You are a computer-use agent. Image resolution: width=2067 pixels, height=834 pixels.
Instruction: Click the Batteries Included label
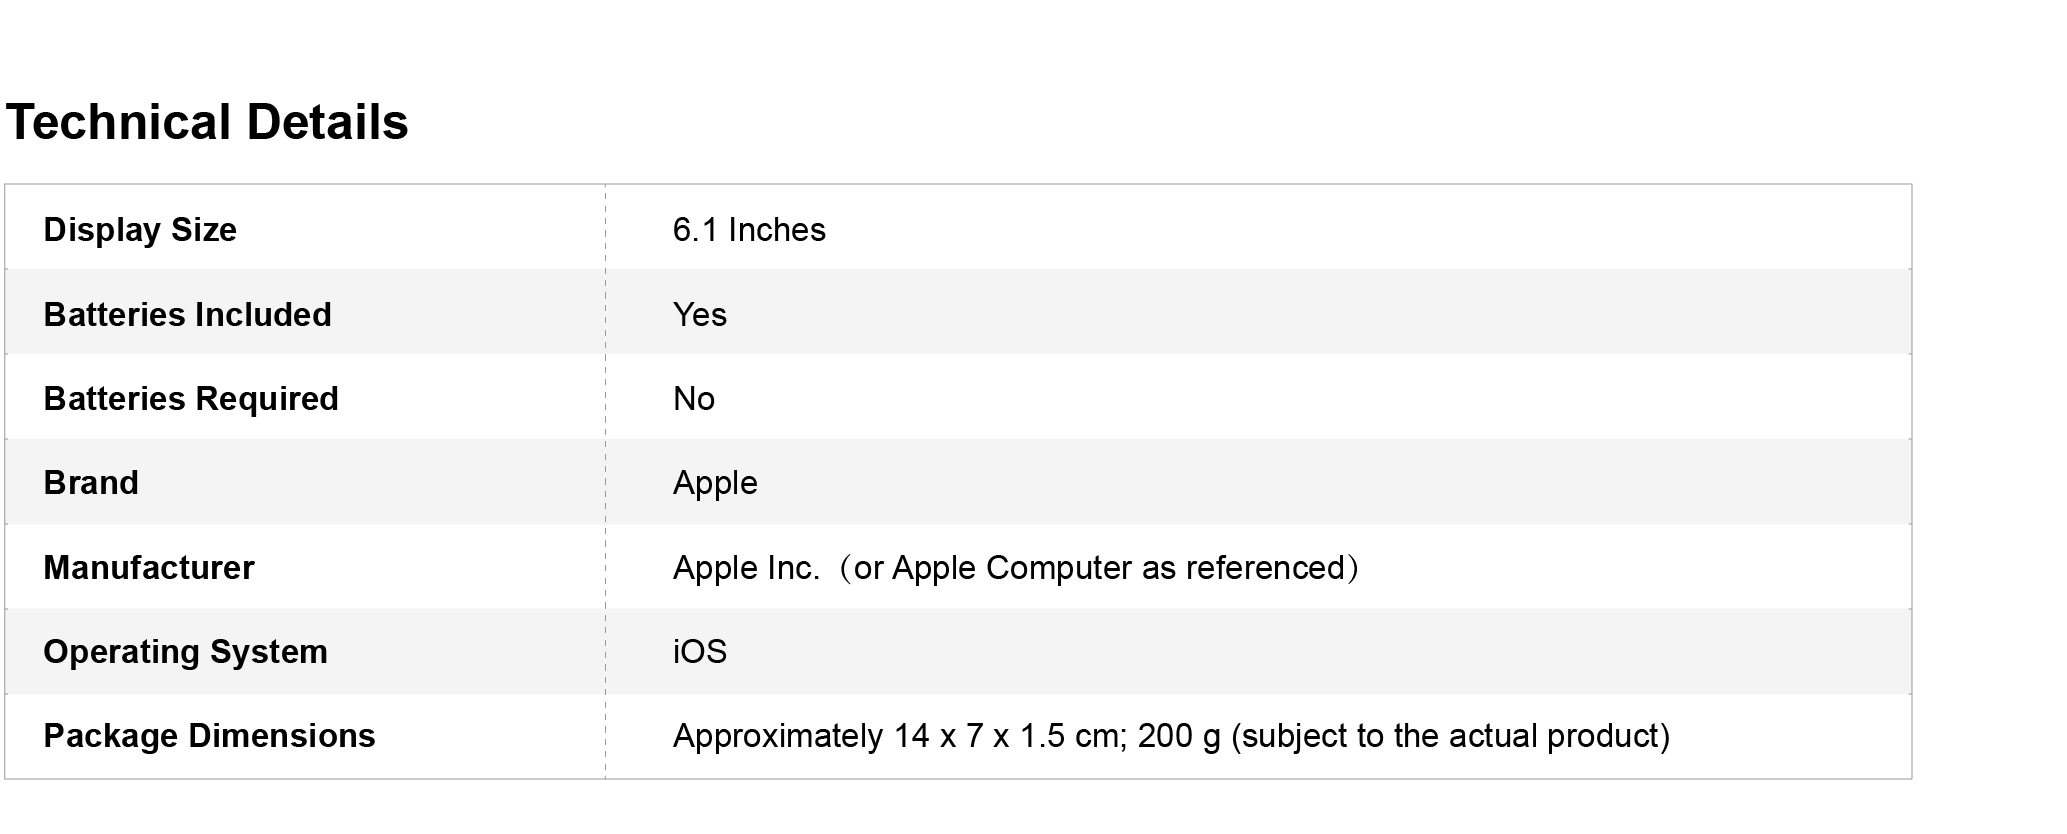(x=187, y=315)
